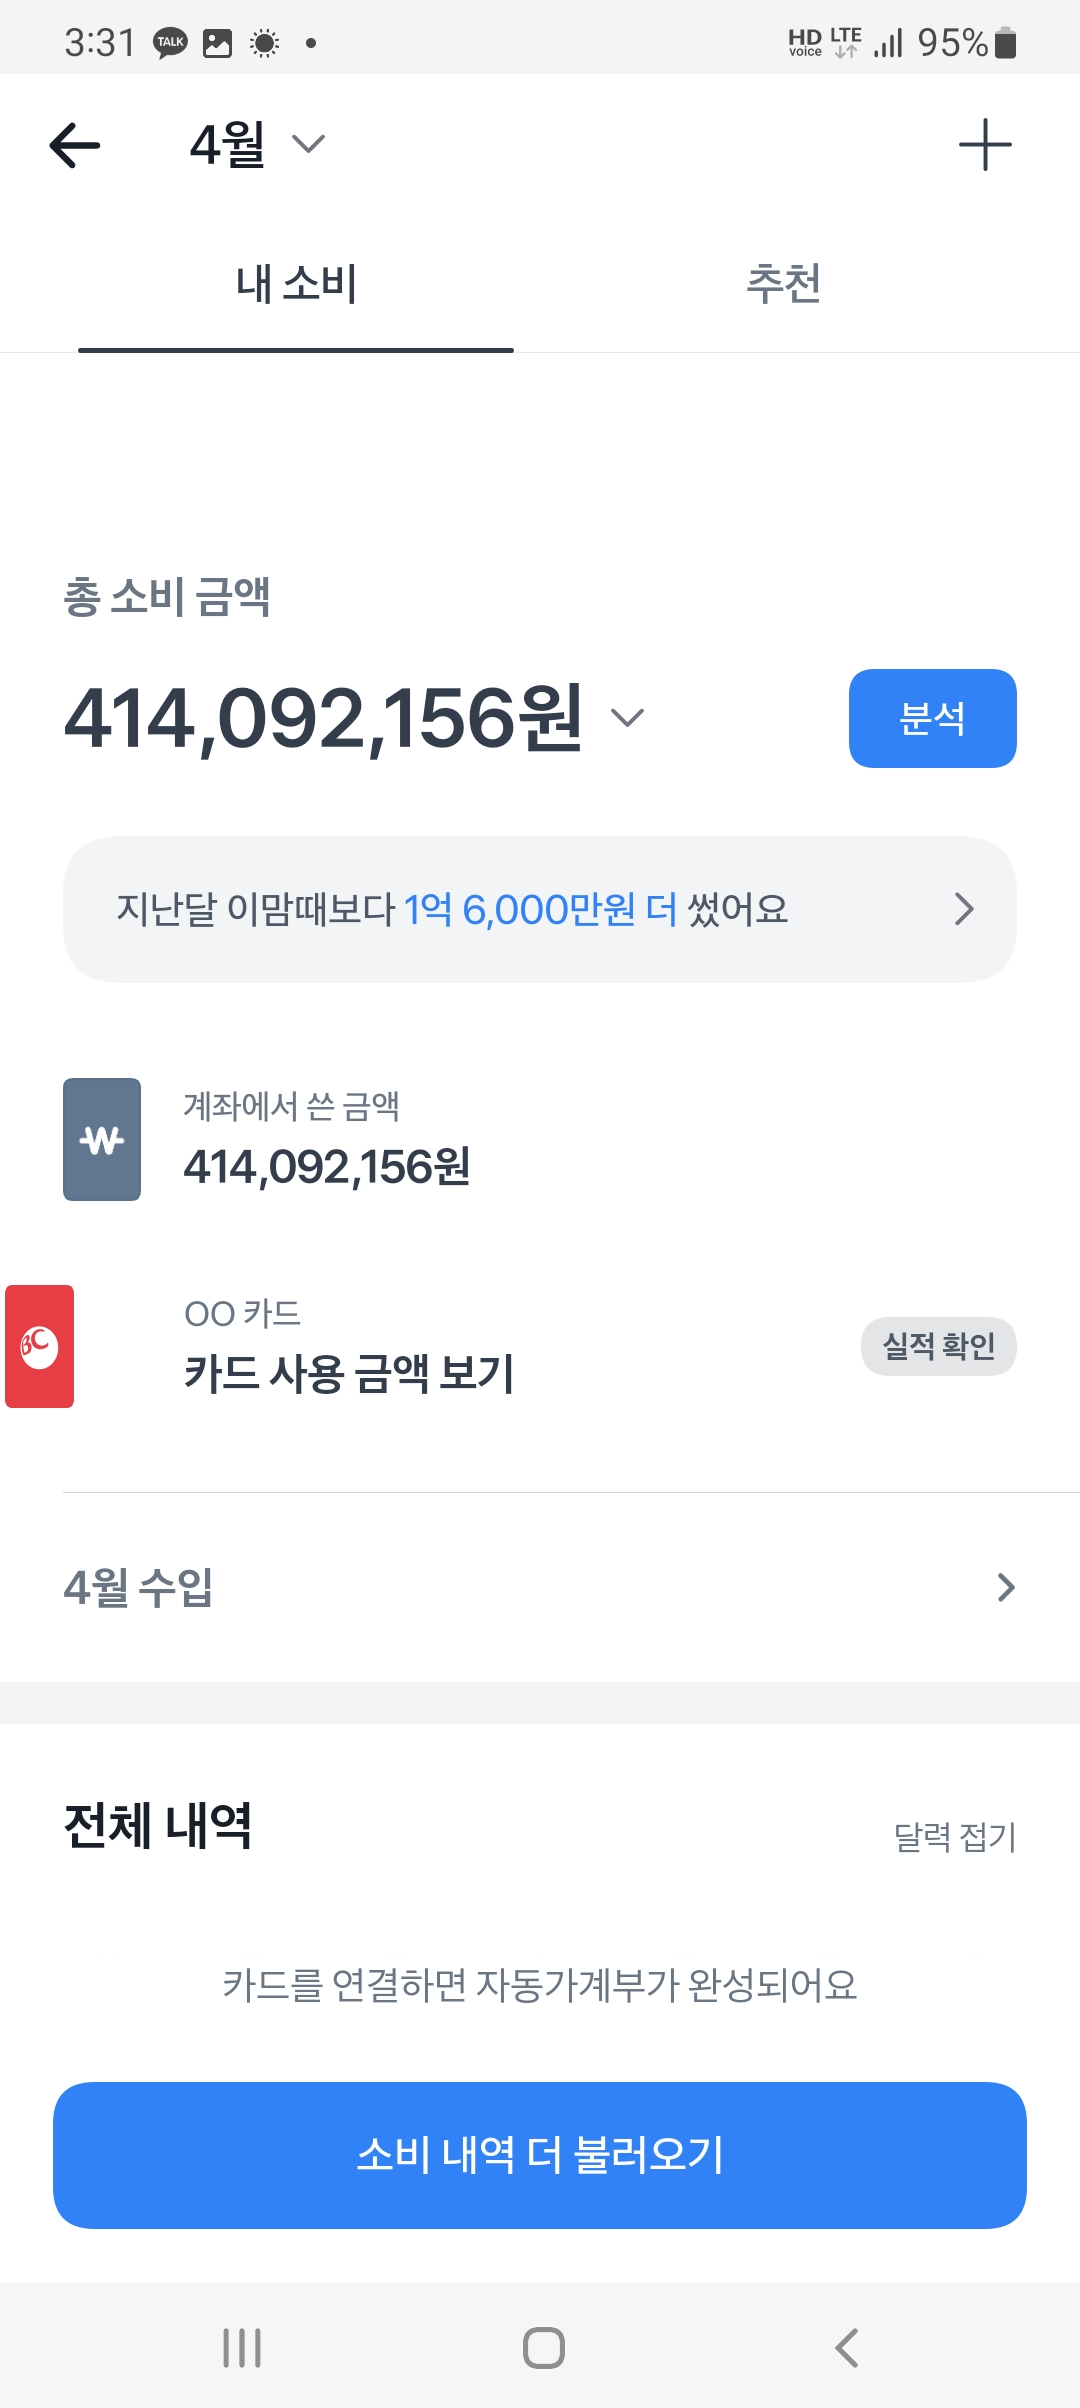The height and width of the screenshot is (2408, 1080).
Task: Switch to the 추천 tab
Action: coord(784,284)
